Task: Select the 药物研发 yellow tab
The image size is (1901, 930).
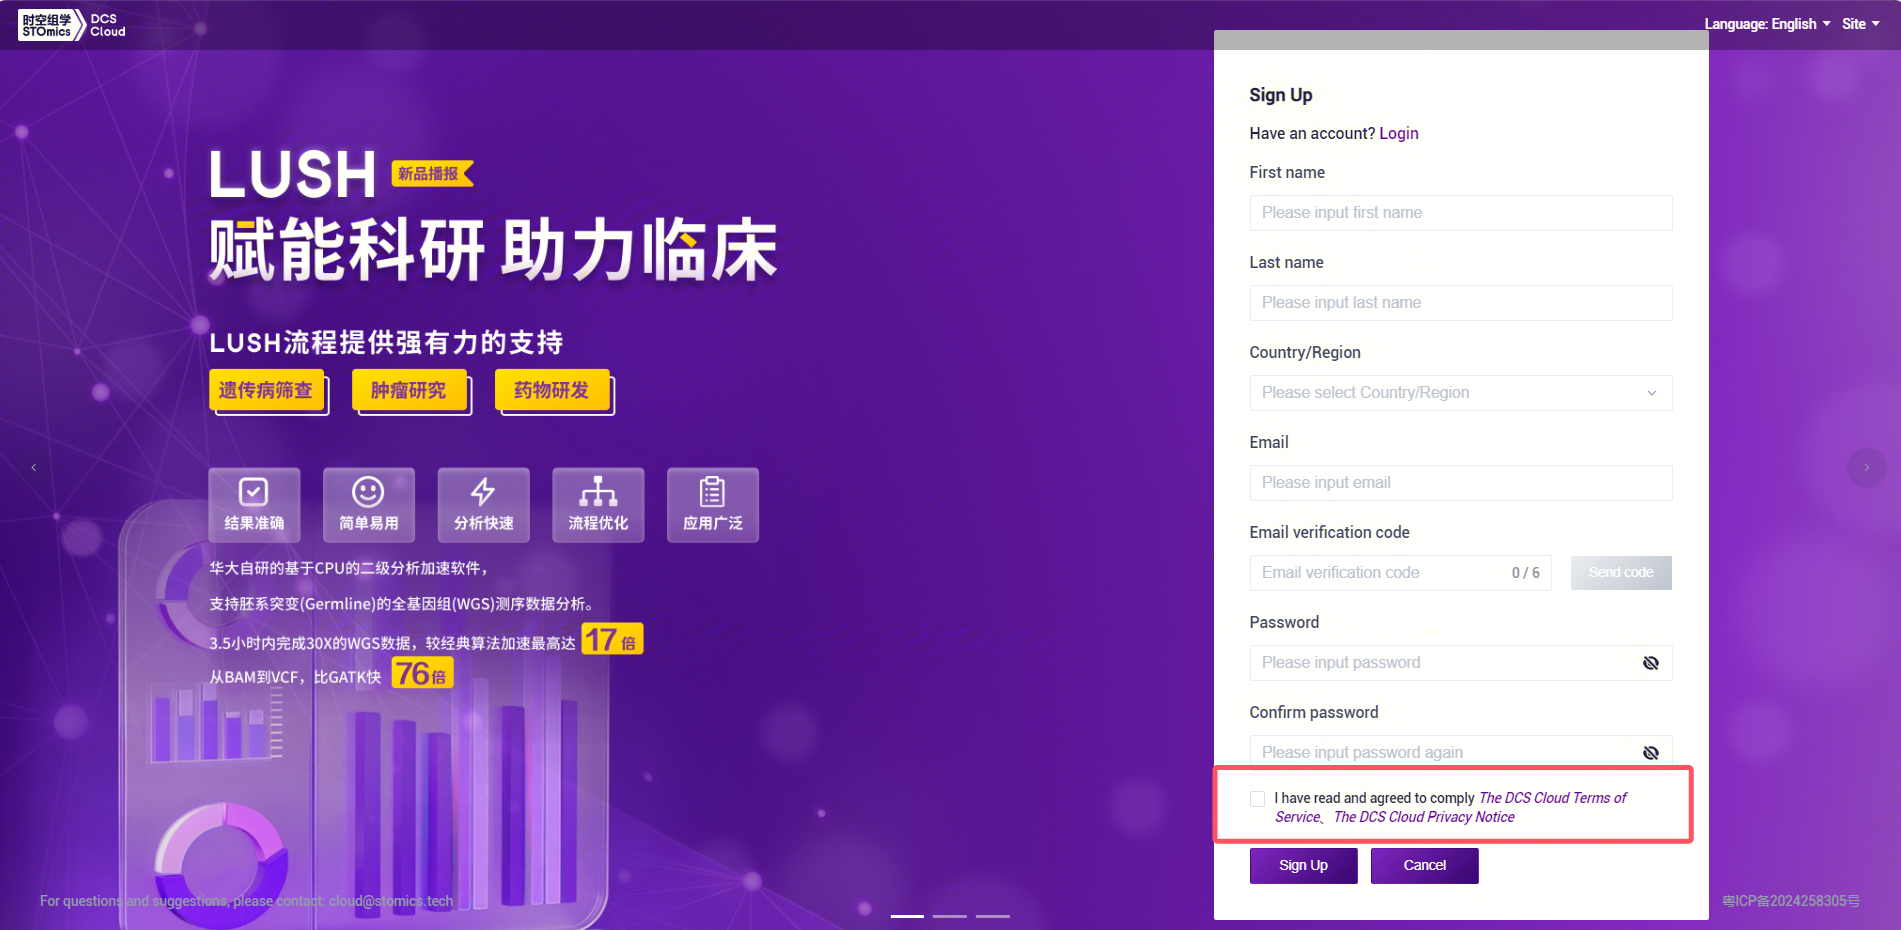Action: click(552, 390)
